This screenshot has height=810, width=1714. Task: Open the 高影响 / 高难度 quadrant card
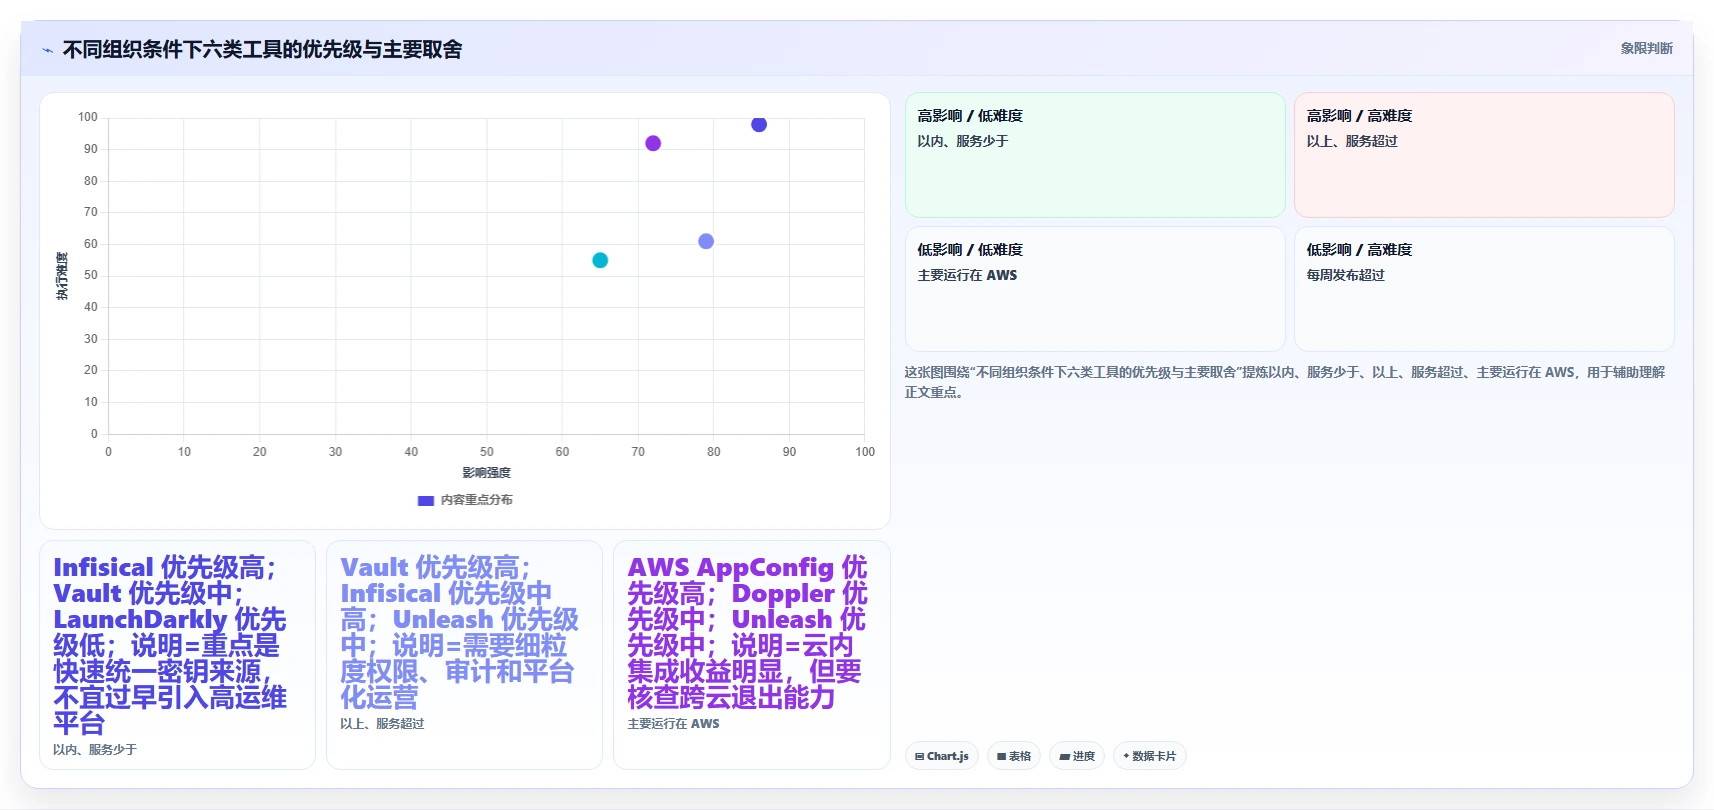[1484, 155]
